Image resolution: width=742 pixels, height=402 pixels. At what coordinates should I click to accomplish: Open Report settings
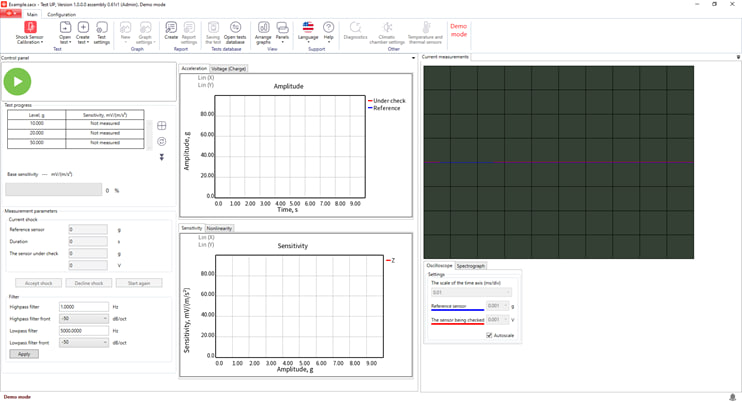pos(189,33)
